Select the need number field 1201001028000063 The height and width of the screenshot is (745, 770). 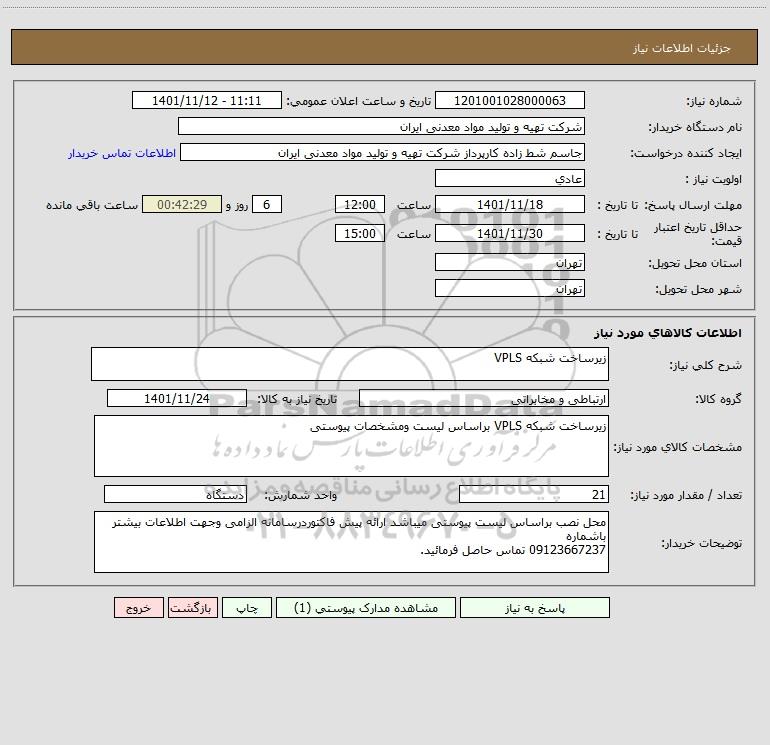[510, 101]
